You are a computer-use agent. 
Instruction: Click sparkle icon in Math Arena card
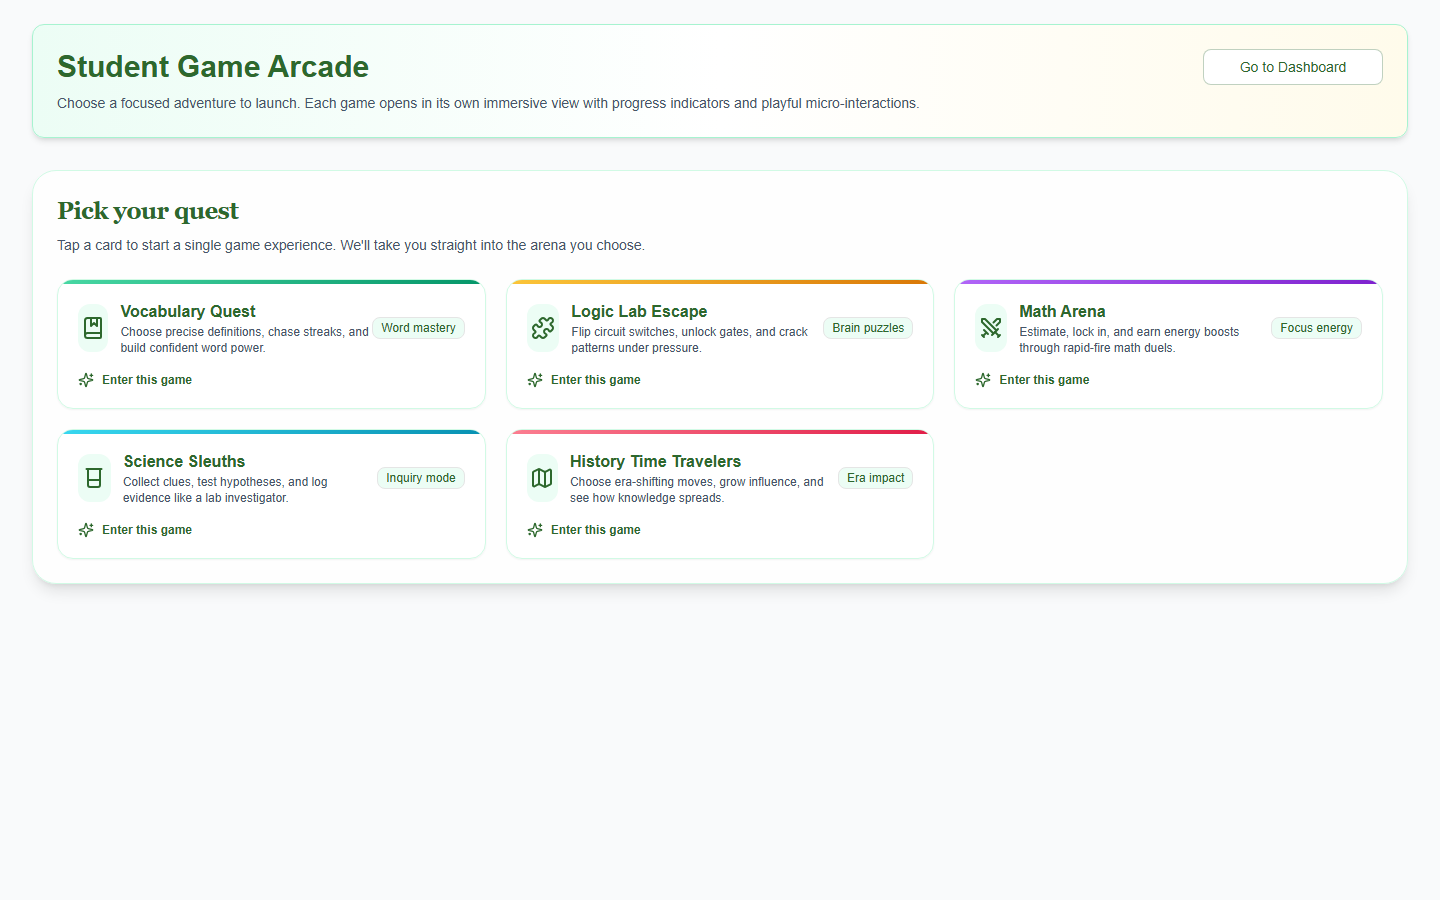[x=983, y=380]
